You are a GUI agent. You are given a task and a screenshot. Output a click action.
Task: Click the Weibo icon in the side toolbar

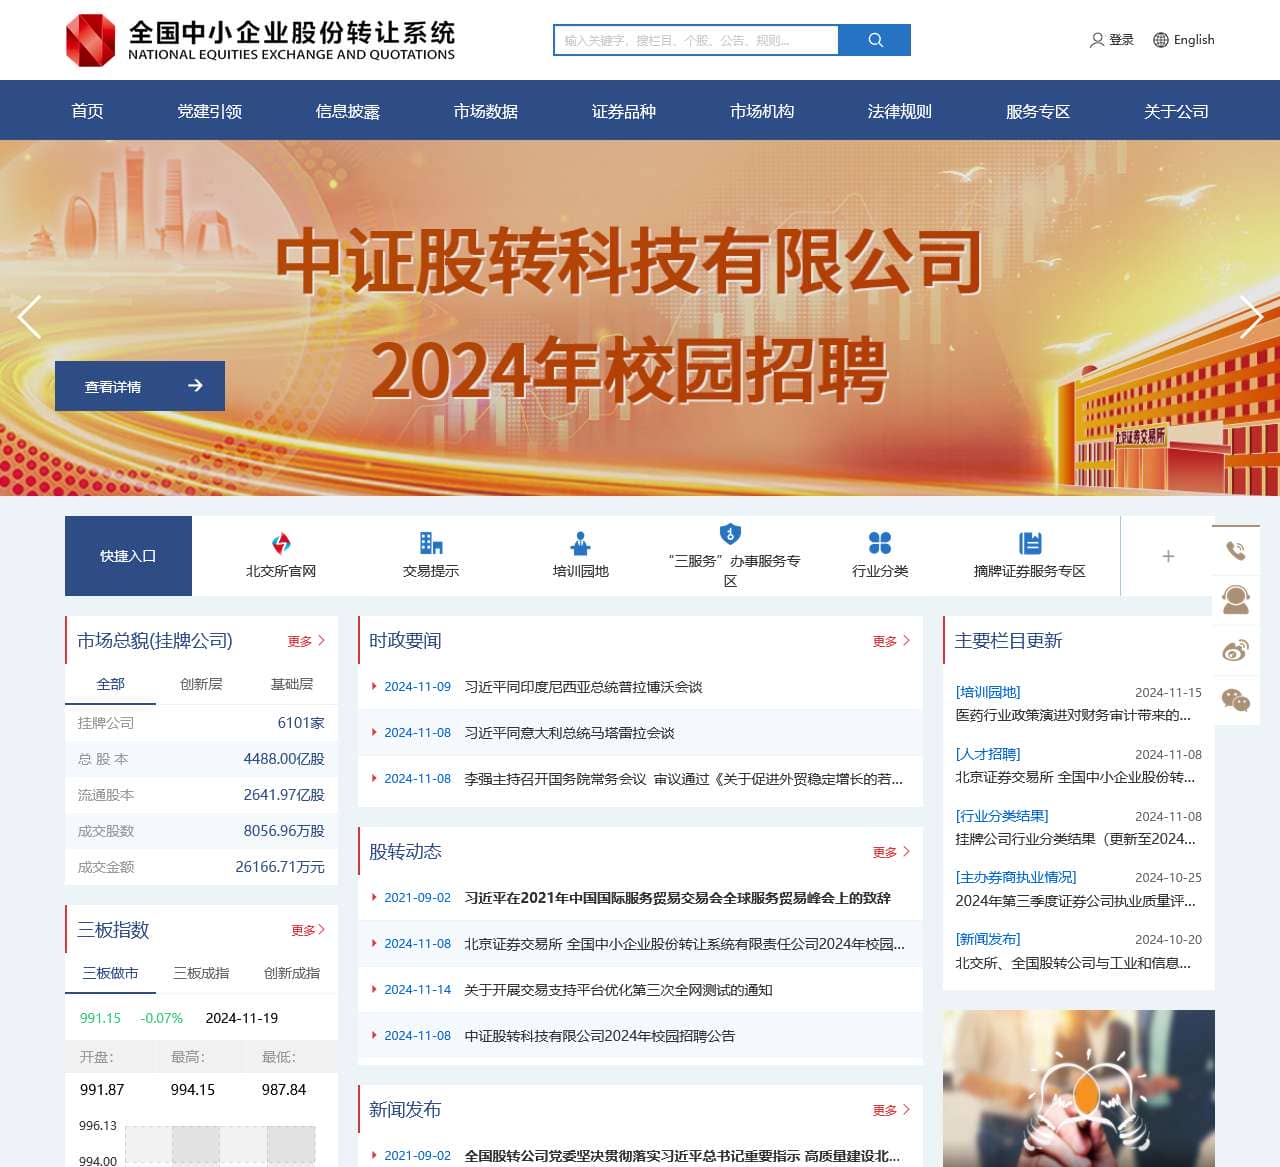[1236, 650]
